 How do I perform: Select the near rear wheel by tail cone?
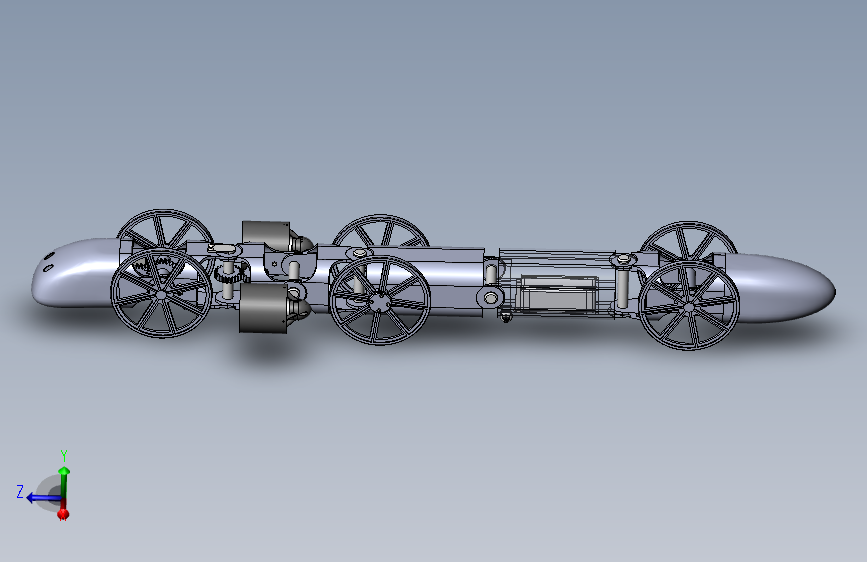point(689,305)
